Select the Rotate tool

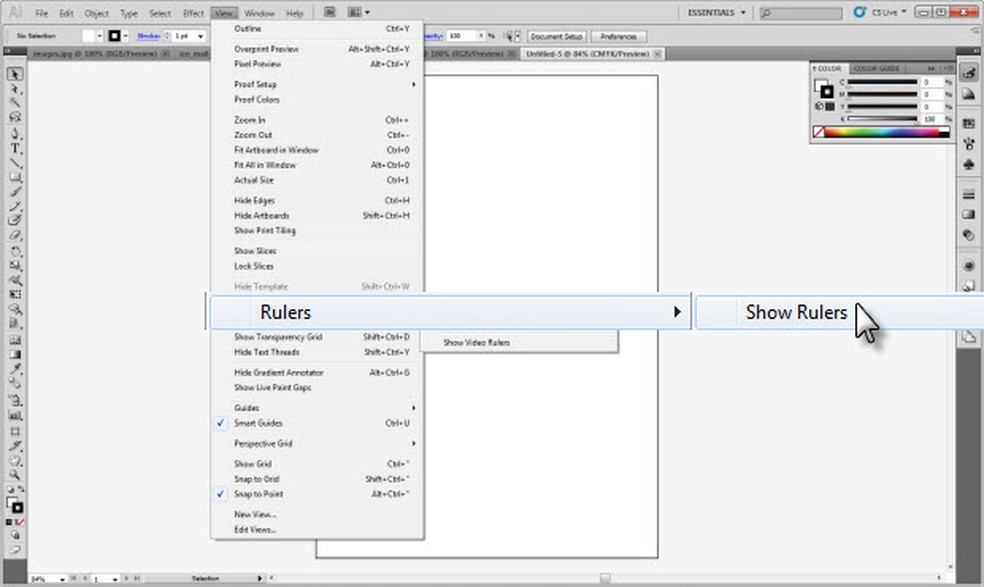coord(15,251)
